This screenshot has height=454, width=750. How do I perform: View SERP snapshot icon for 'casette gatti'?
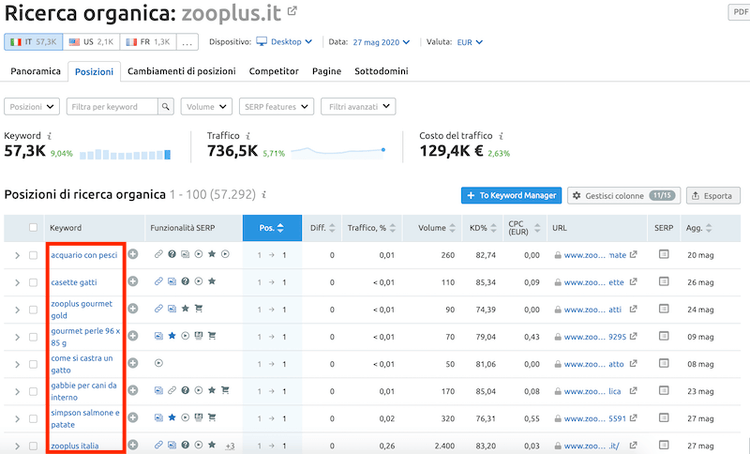pyautogui.click(x=663, y=282)
